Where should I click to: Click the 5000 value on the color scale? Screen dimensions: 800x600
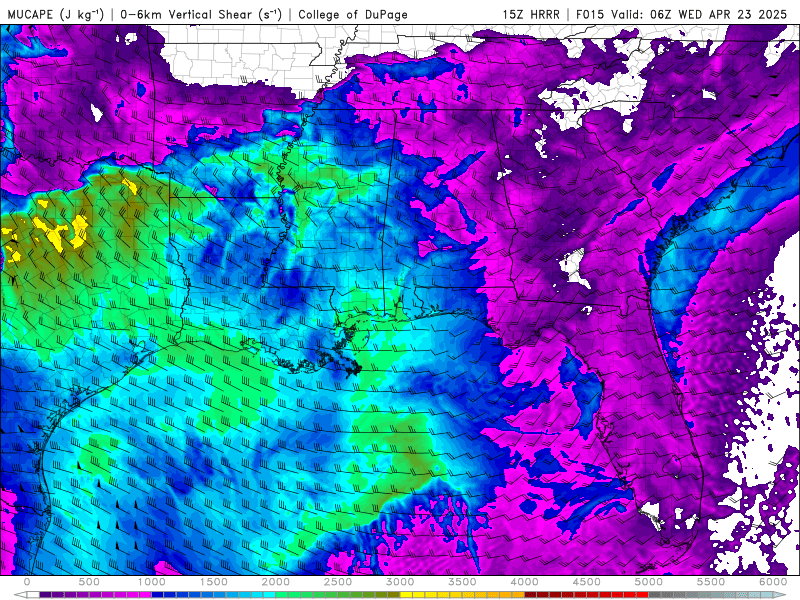coord(649,582)
